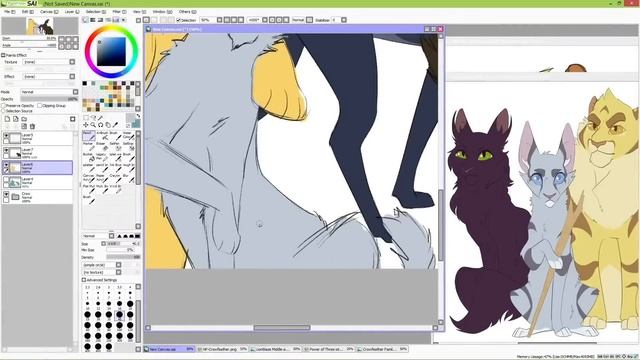The width and height of the screenshot is (640, 360).
Task: Select the Lasso tool
Action: pos(93,118)
